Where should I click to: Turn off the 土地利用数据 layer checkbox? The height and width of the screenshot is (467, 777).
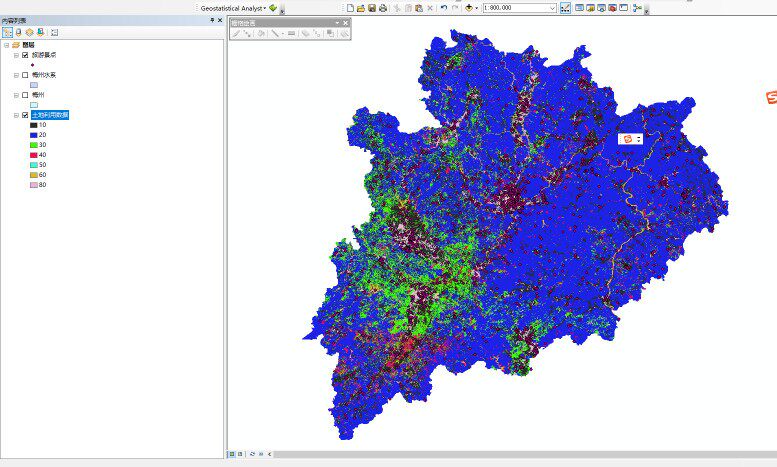coord(25,115)
